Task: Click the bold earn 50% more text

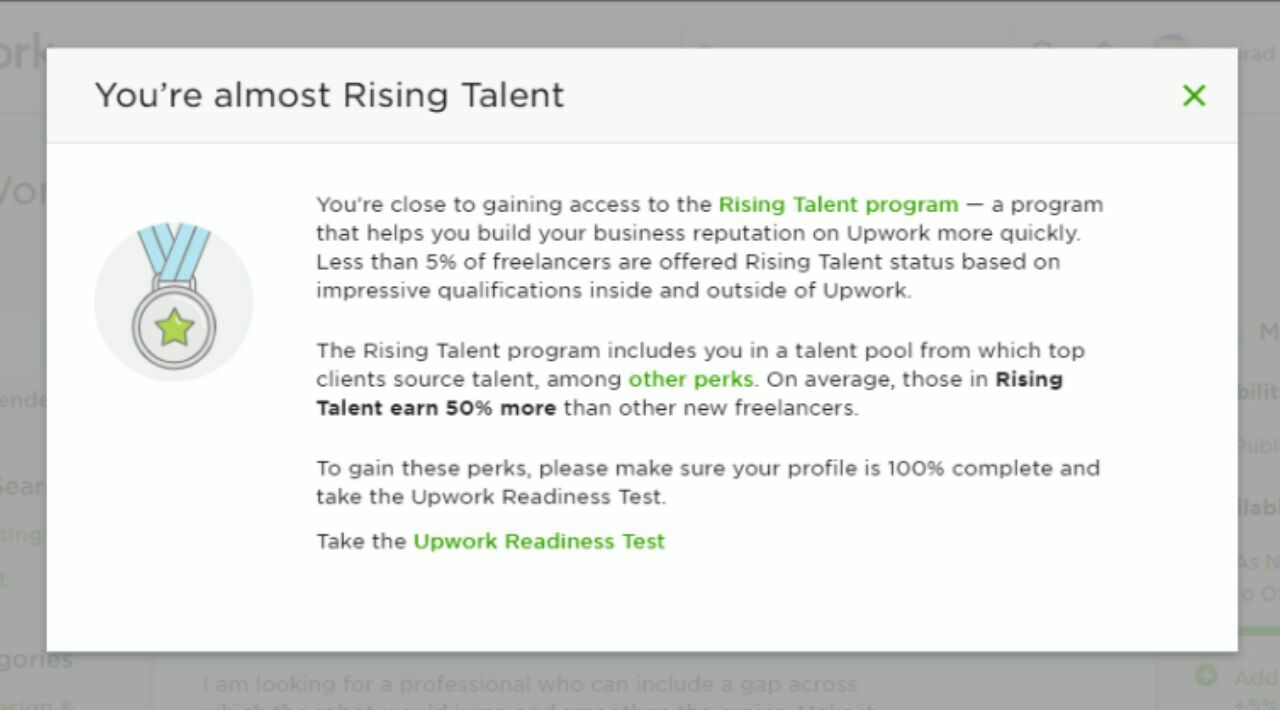Action: click(x=437, y=408)
